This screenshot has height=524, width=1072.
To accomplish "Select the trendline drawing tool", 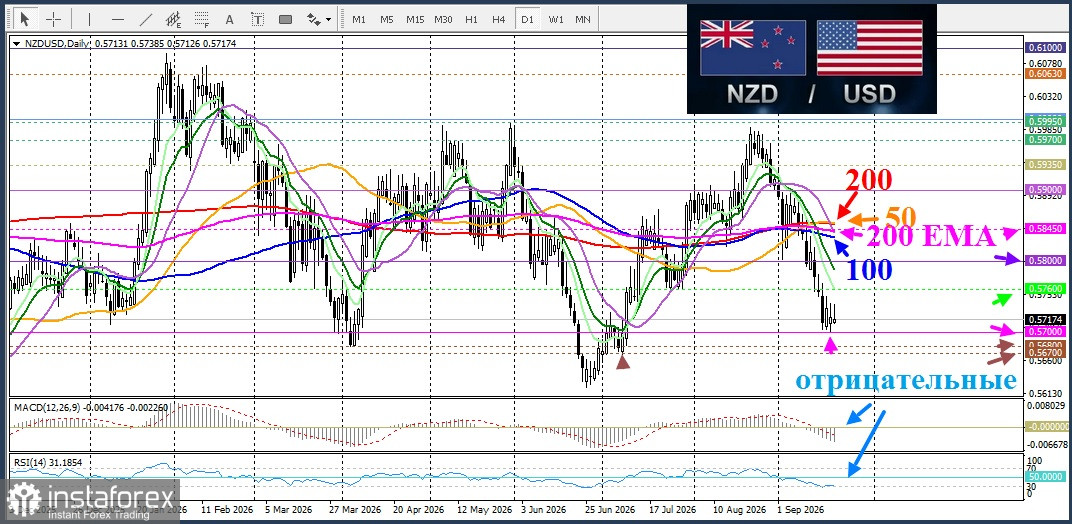I will pos(146,18).
